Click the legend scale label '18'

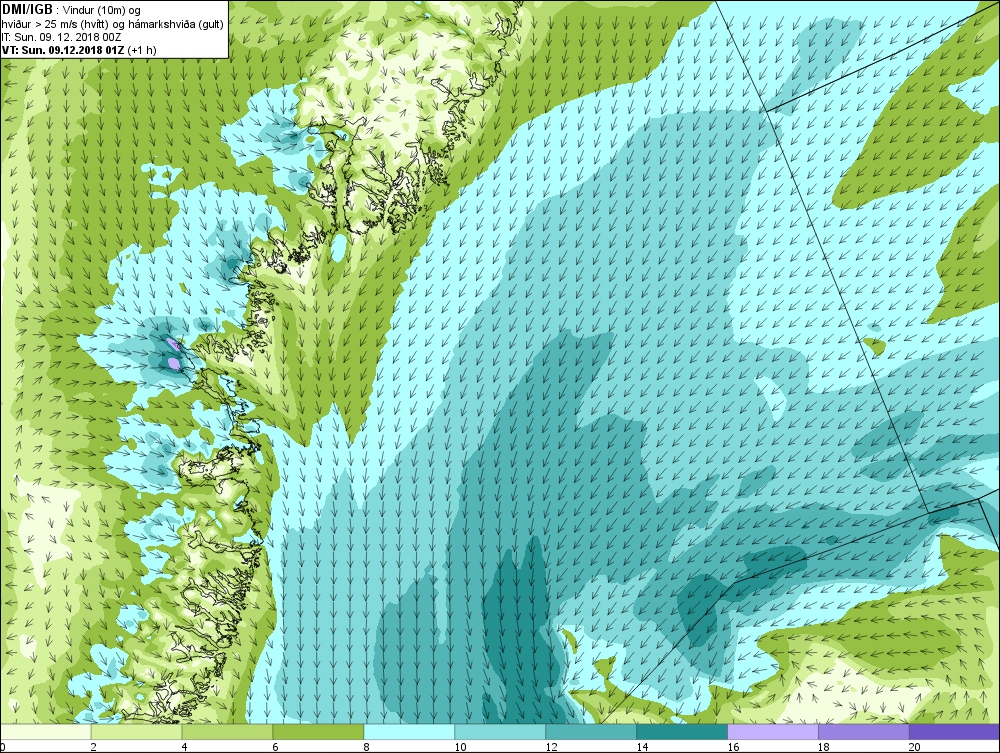(x=824, y=747)
